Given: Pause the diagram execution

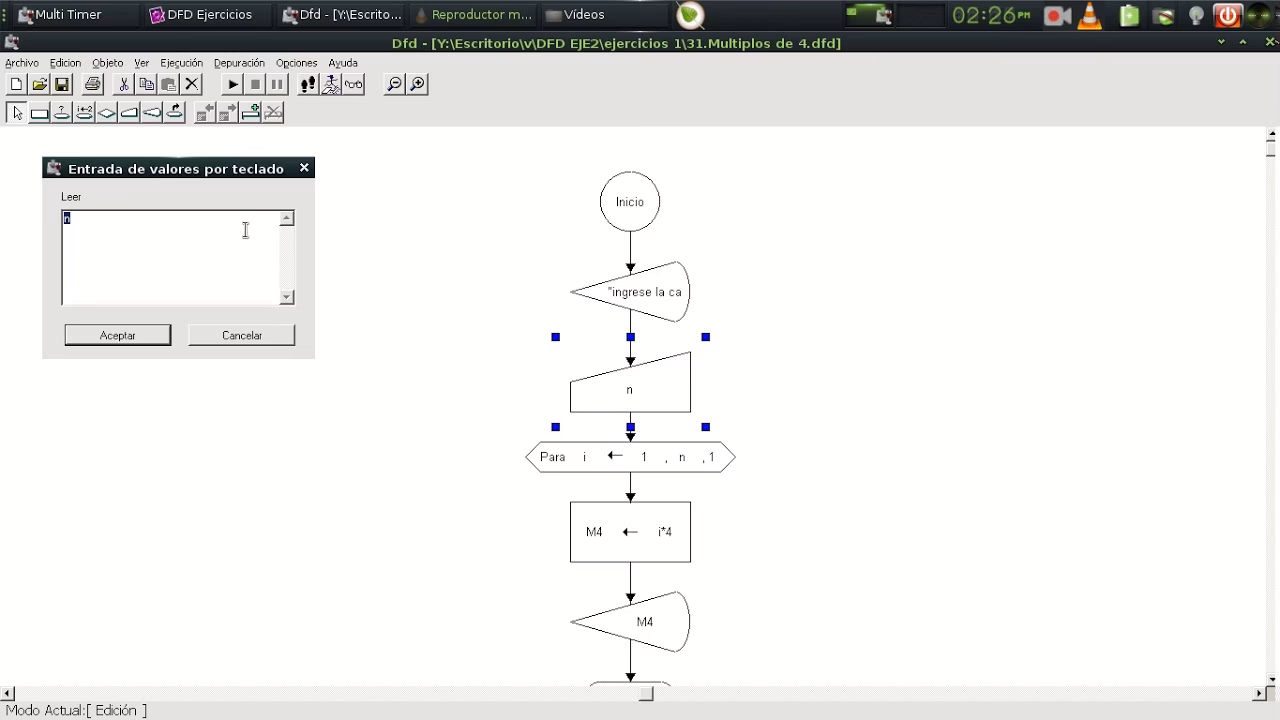Looking at the screenshot, I should (277, 85).
